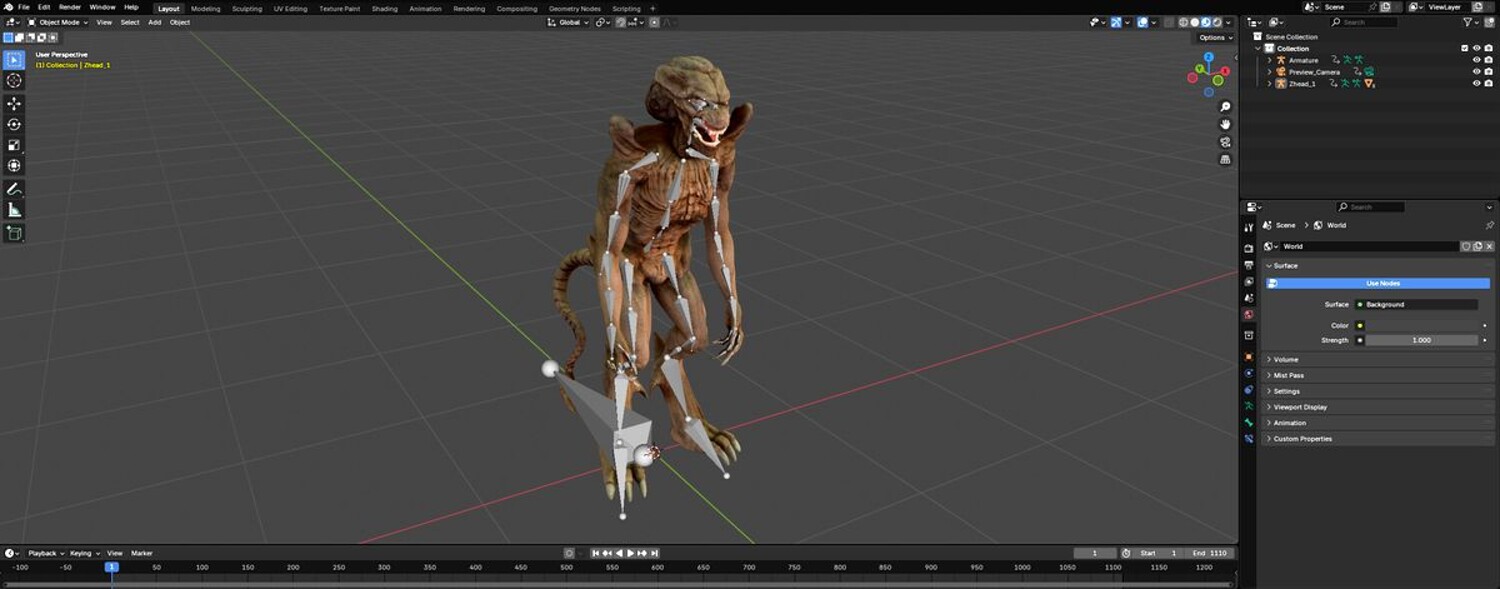Image resolution: width=1500 pixels, height=589 pixels.
Task: Activate the Scale tool
Action: pyautogui.click(x=14, y=145)
